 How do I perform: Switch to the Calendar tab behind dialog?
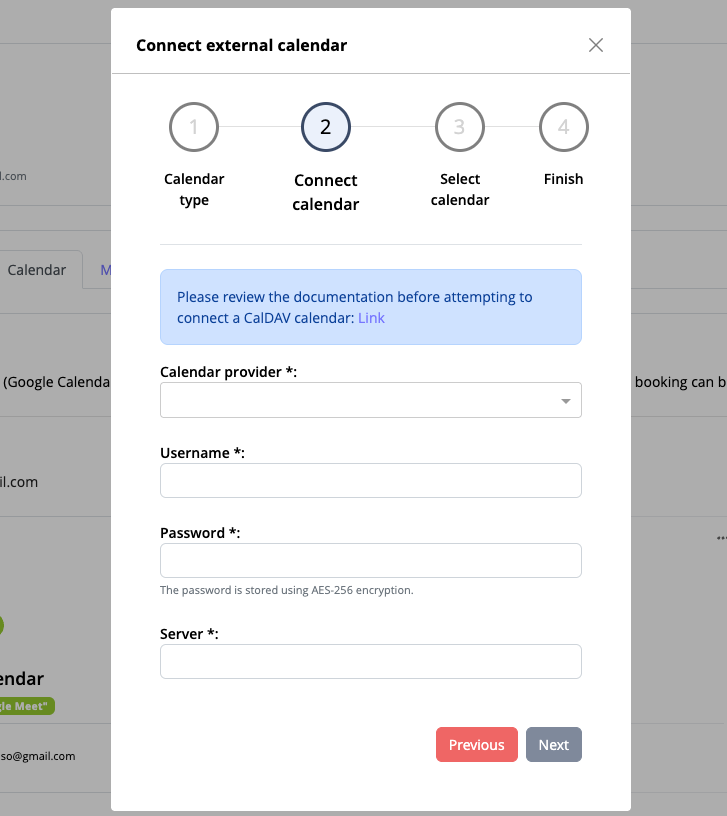[37, 270]
